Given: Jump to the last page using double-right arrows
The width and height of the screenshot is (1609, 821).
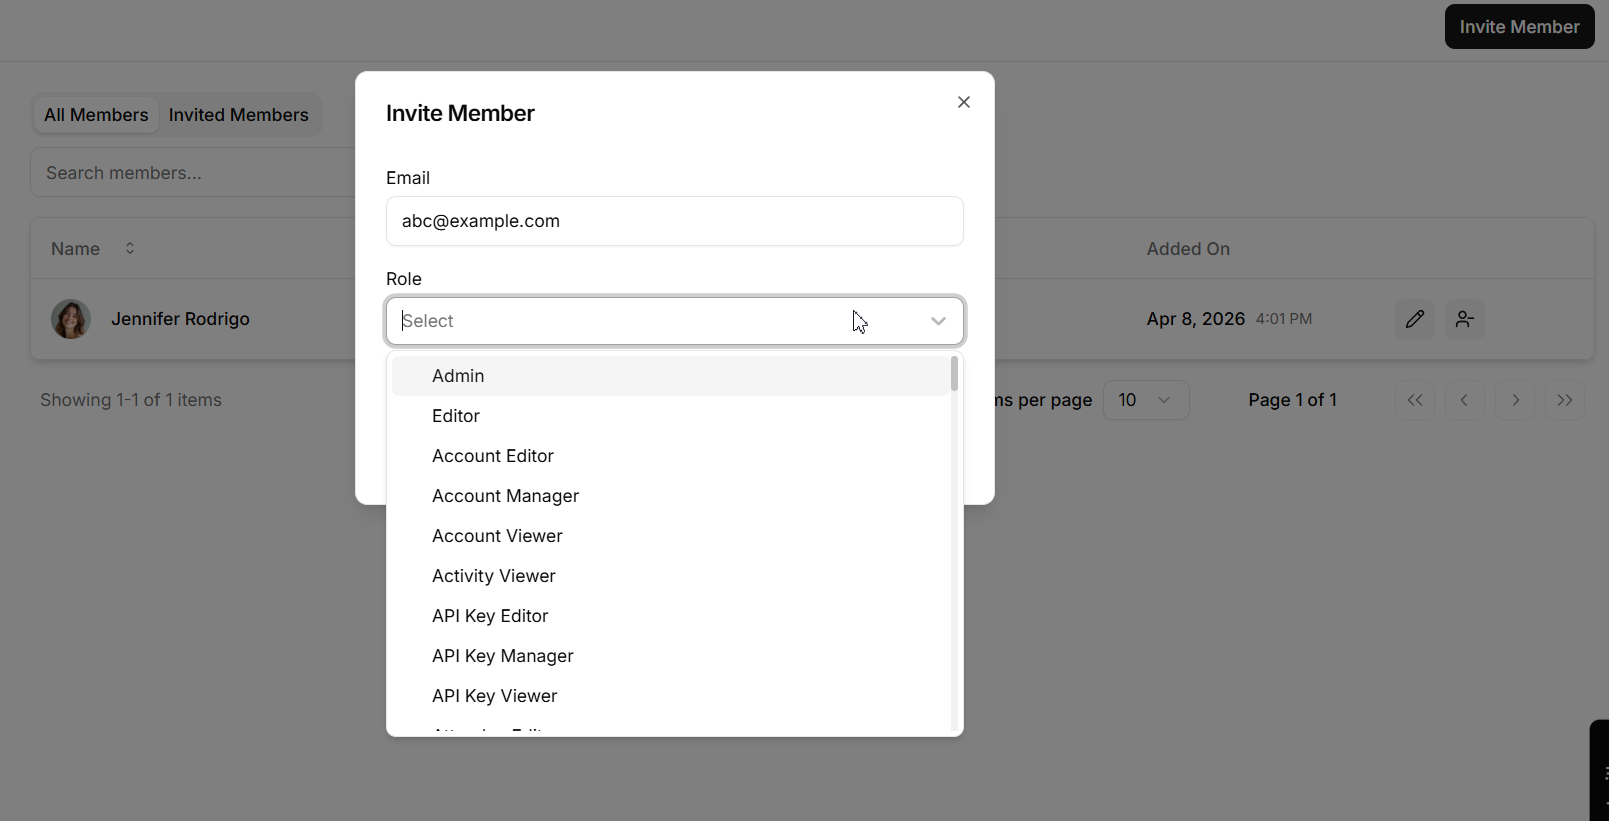Looking at the screenshot, I should pyautogui.click(x=1564, y=400).
